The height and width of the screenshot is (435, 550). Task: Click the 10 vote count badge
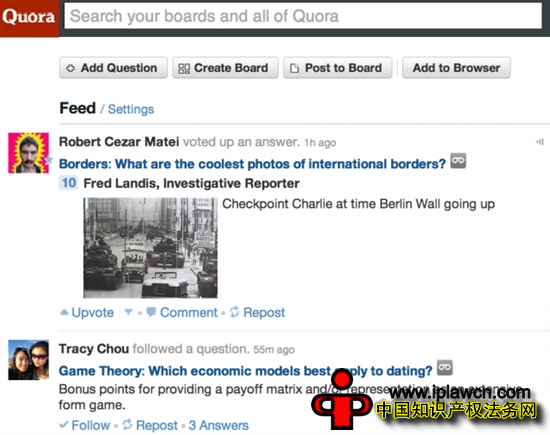[x=68, y=183]
